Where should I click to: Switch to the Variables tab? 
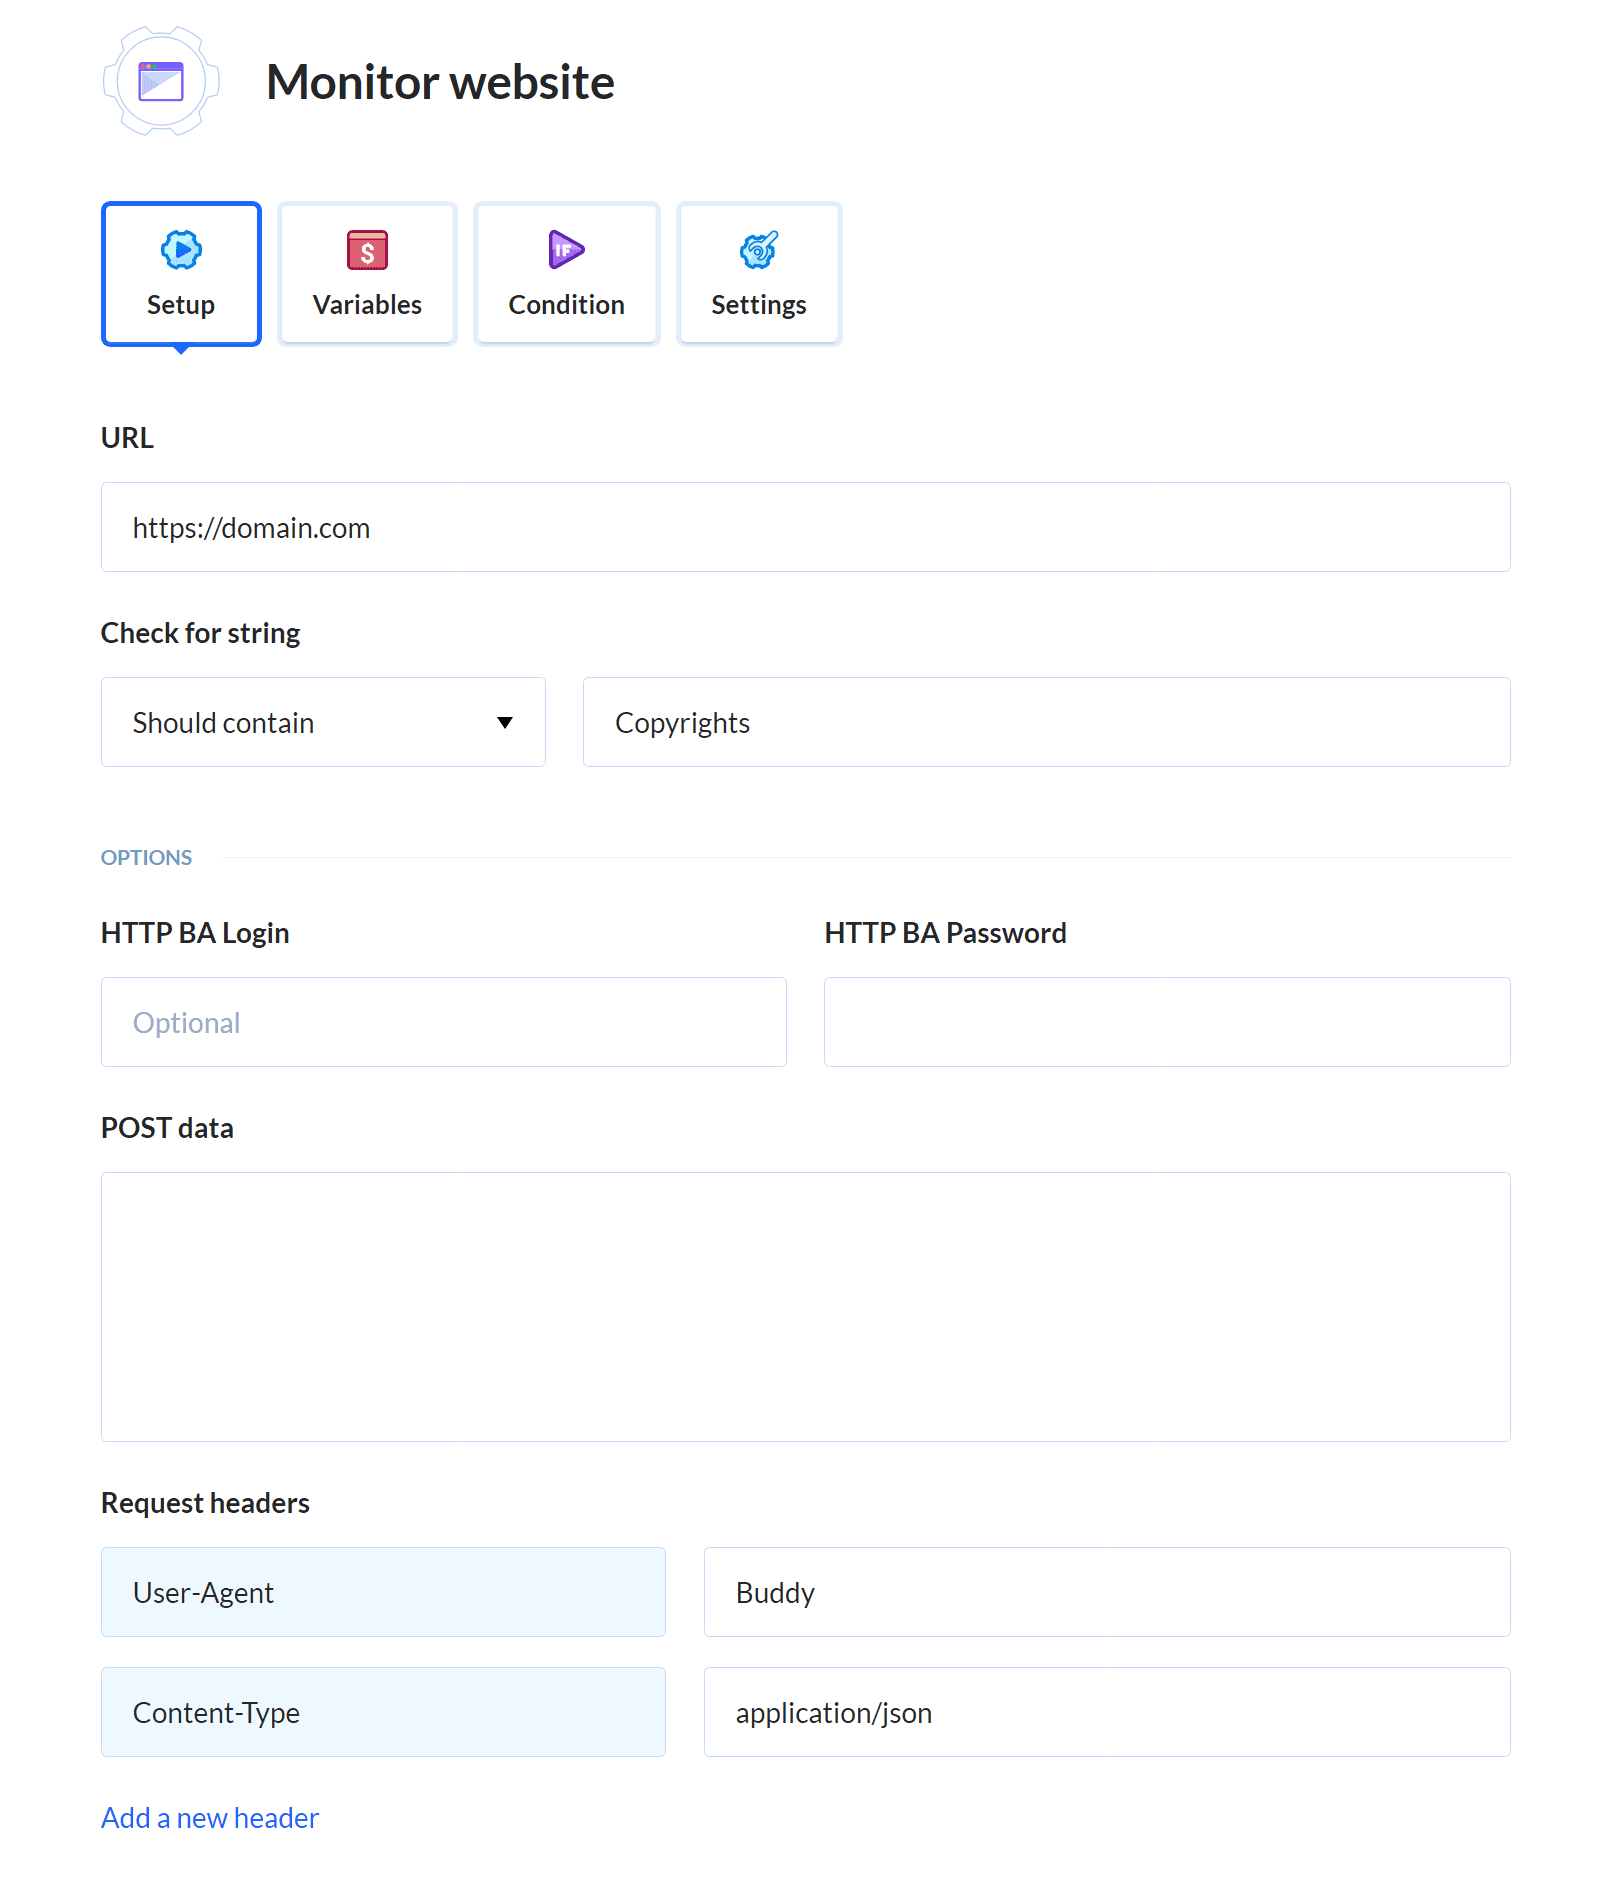(x=367, y=275)
